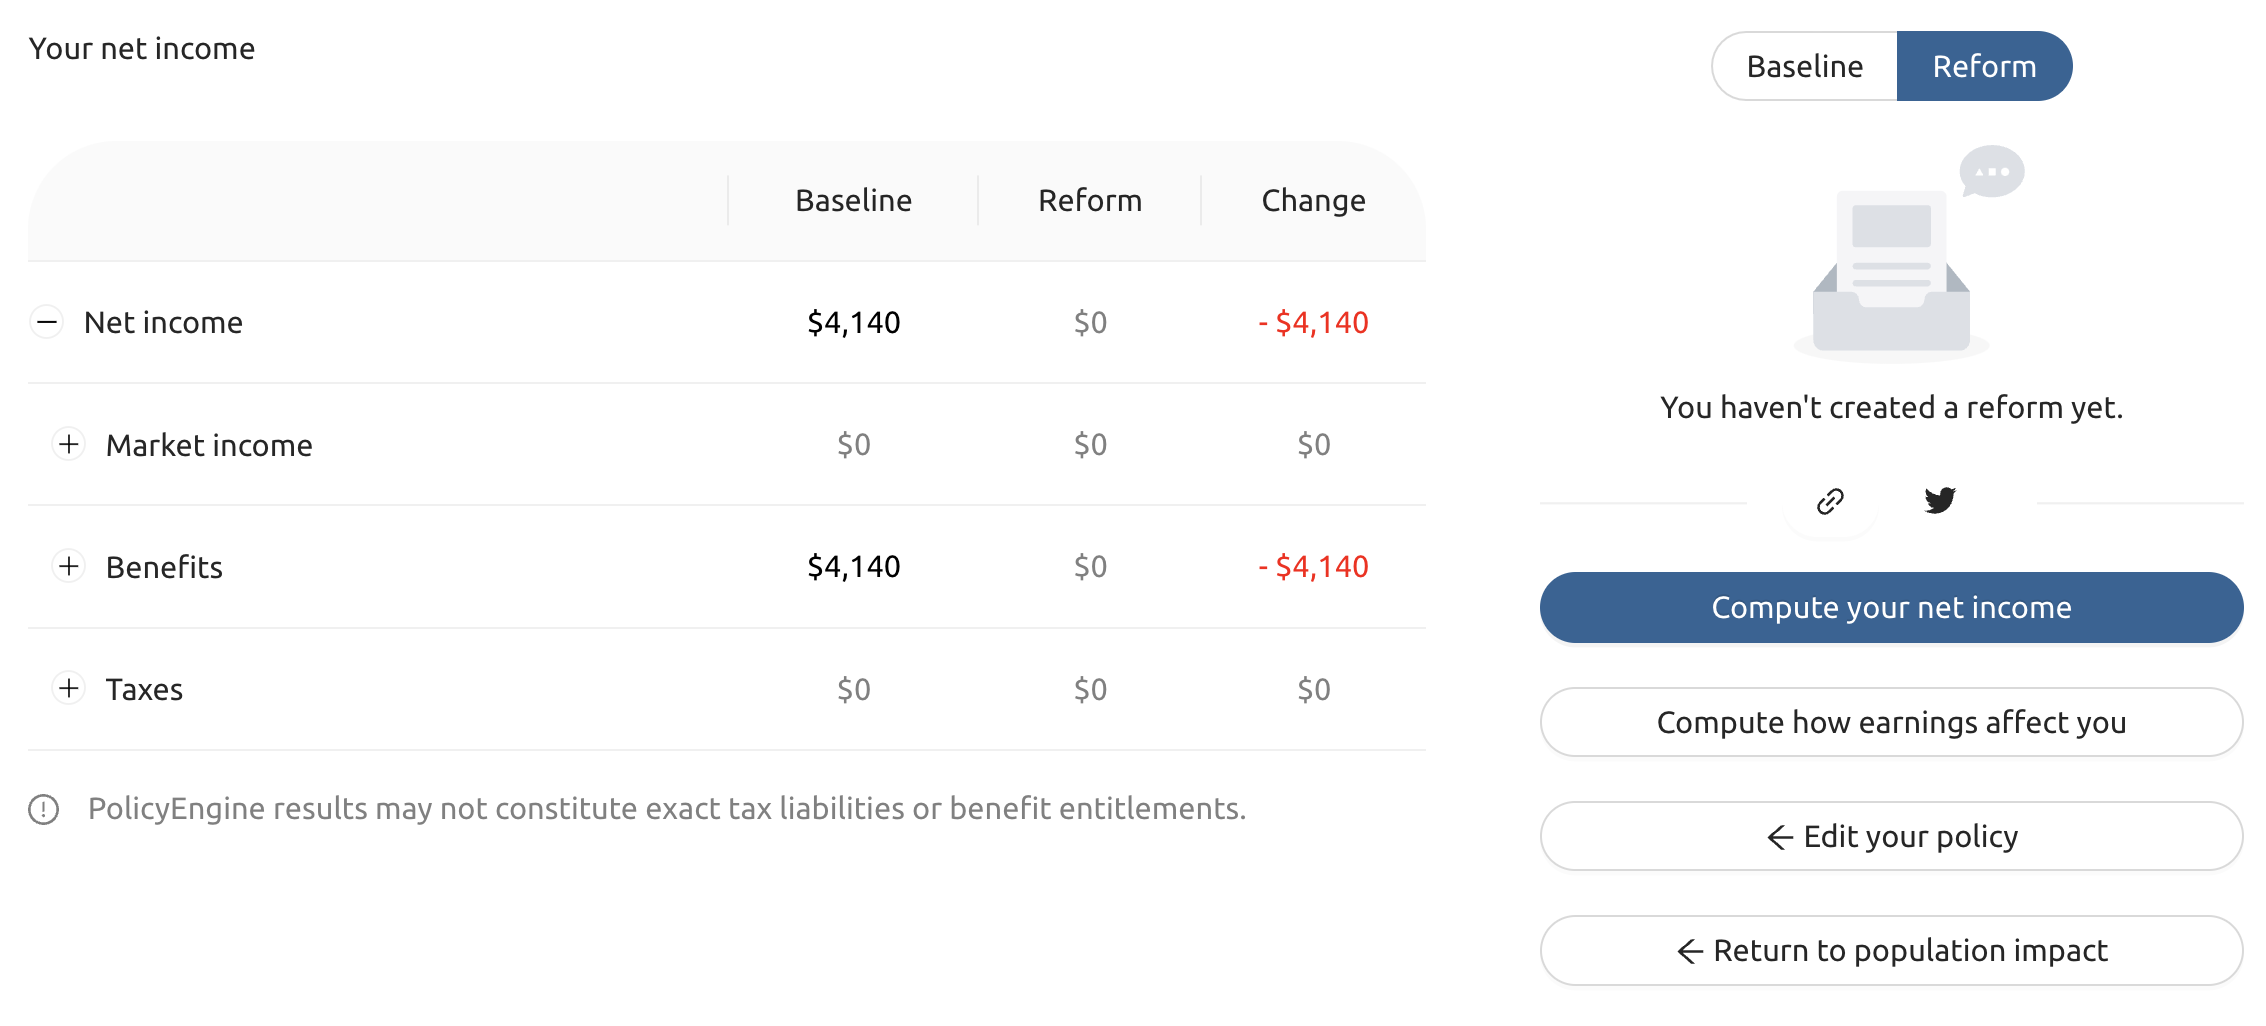Select the Reform toggle option
The width and height of the screenshot is (2266, 1026).
click(x=1984, y=66)
